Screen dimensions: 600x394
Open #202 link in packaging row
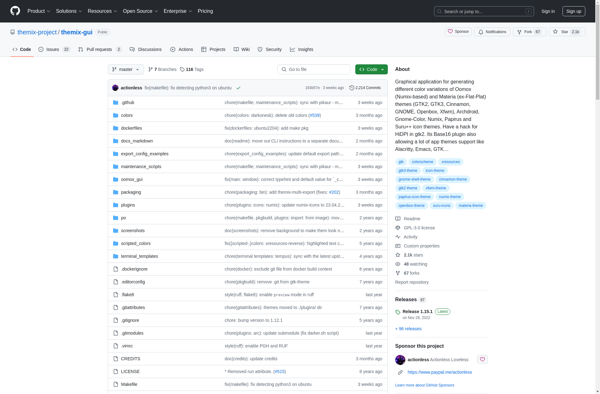click(334, 192)
